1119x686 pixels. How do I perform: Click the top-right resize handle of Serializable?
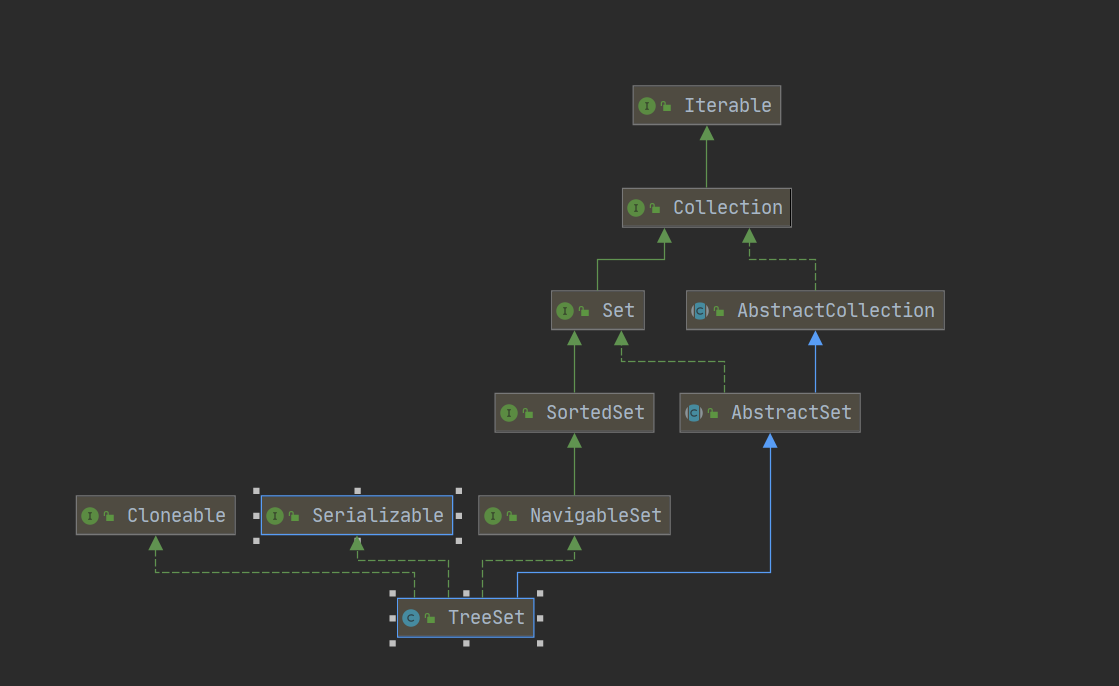click(458, 491)
